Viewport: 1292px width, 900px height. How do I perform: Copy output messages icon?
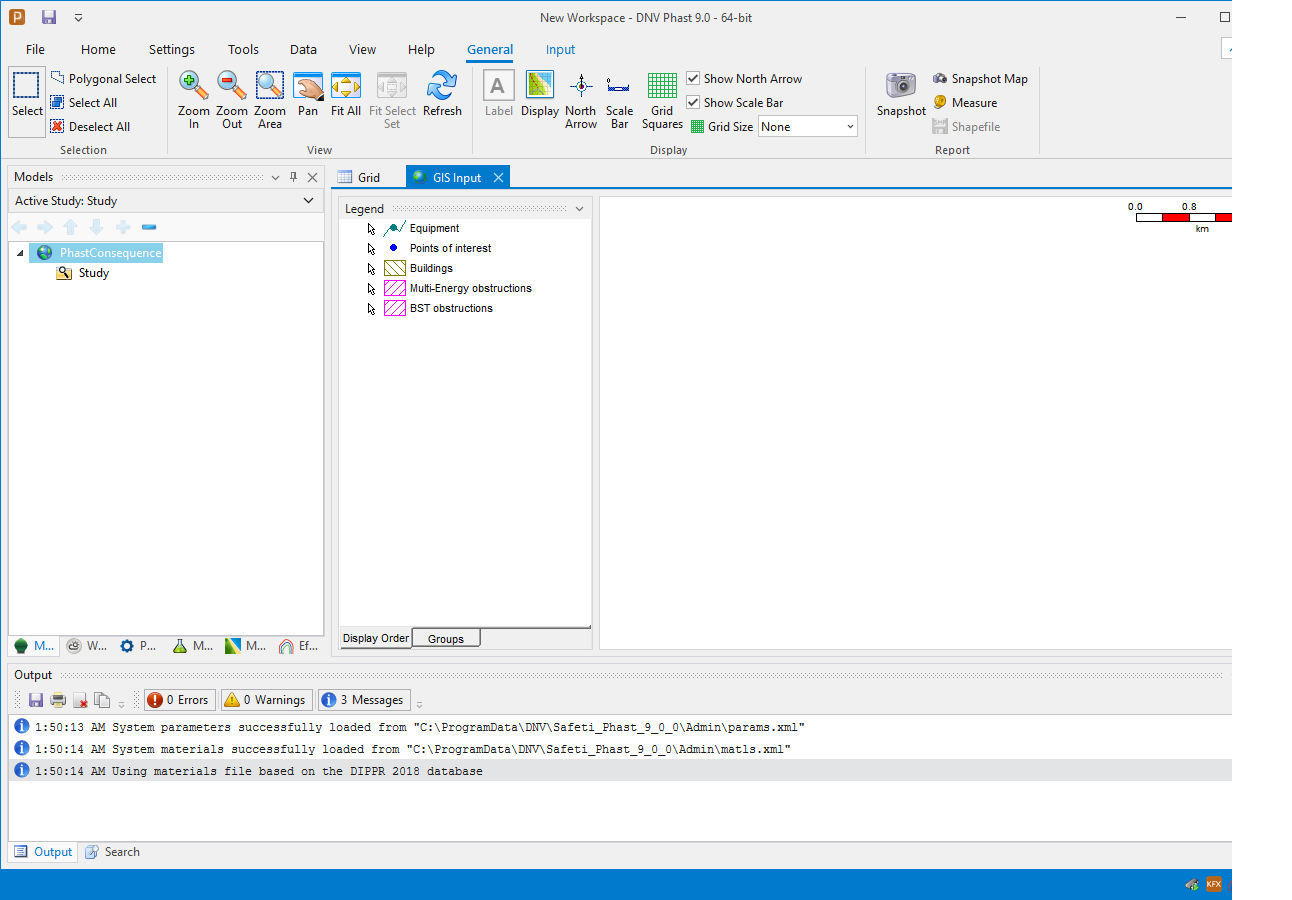click(102, 700)
